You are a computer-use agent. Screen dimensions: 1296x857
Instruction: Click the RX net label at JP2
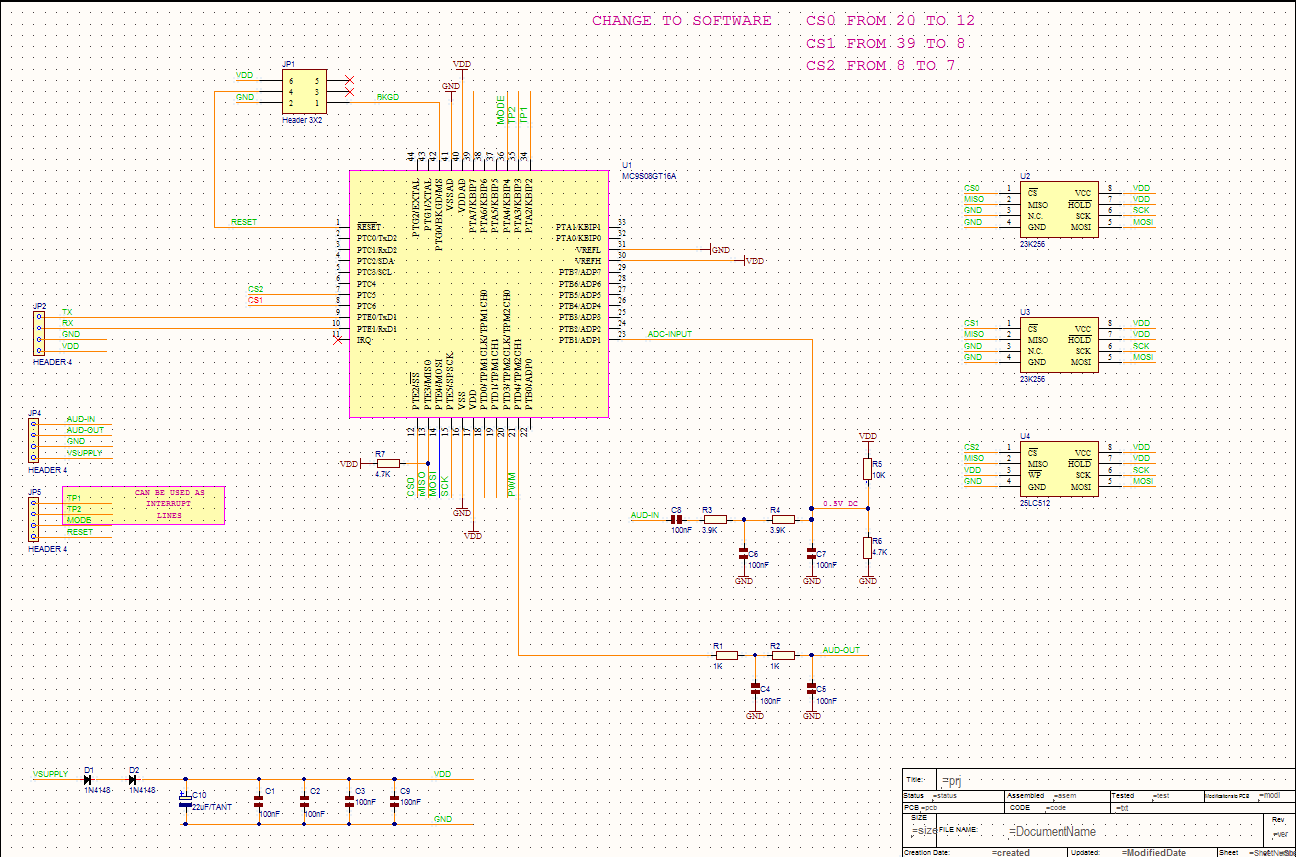pos(67,322)
